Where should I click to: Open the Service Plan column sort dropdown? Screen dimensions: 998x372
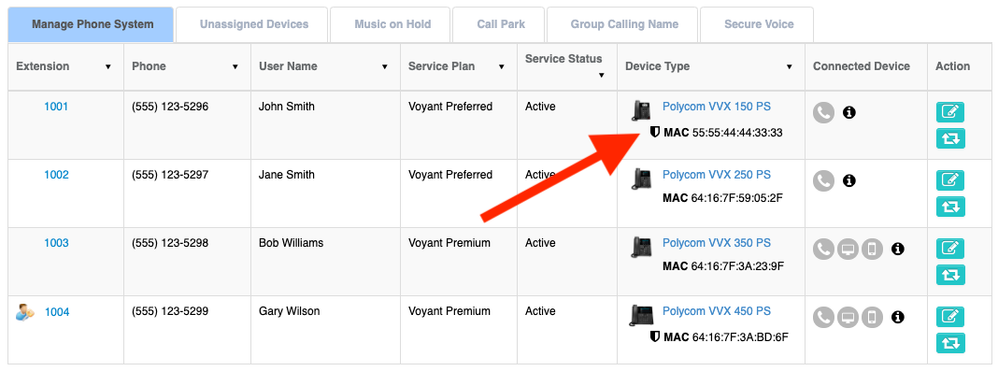502,67
